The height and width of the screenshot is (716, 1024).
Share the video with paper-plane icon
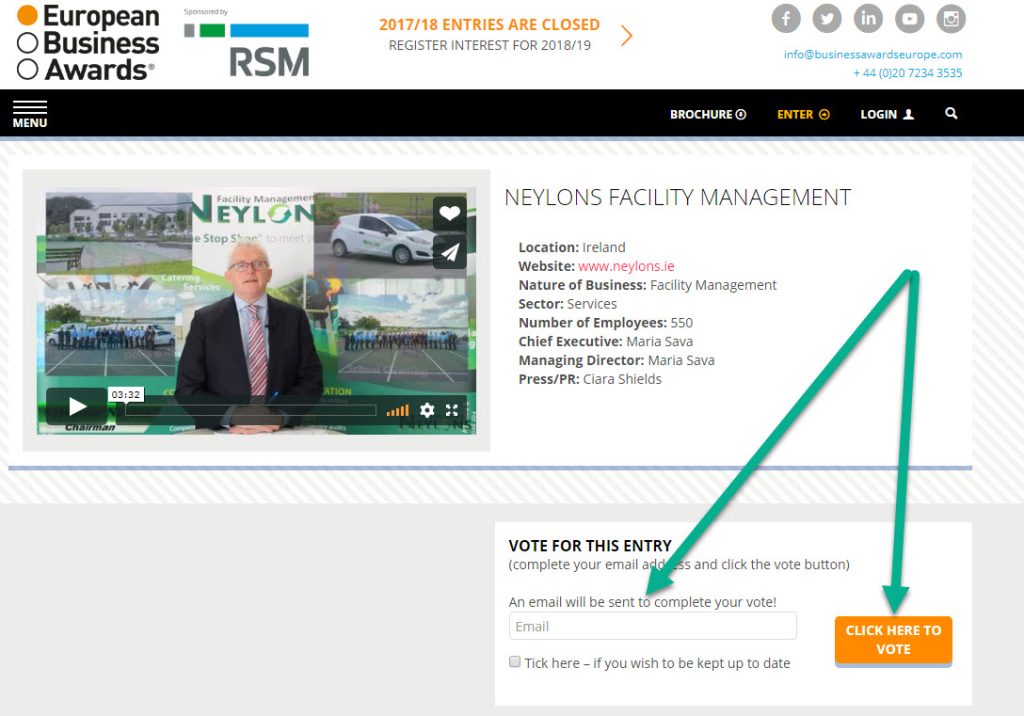point(449,252)
